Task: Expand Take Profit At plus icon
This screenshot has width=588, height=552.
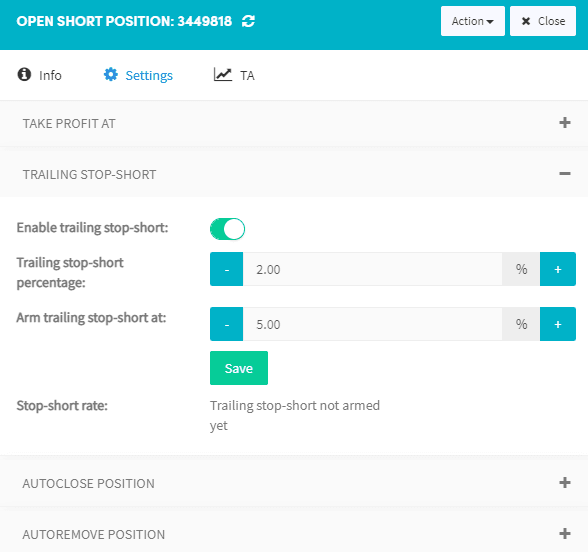Action: point(565,123)
